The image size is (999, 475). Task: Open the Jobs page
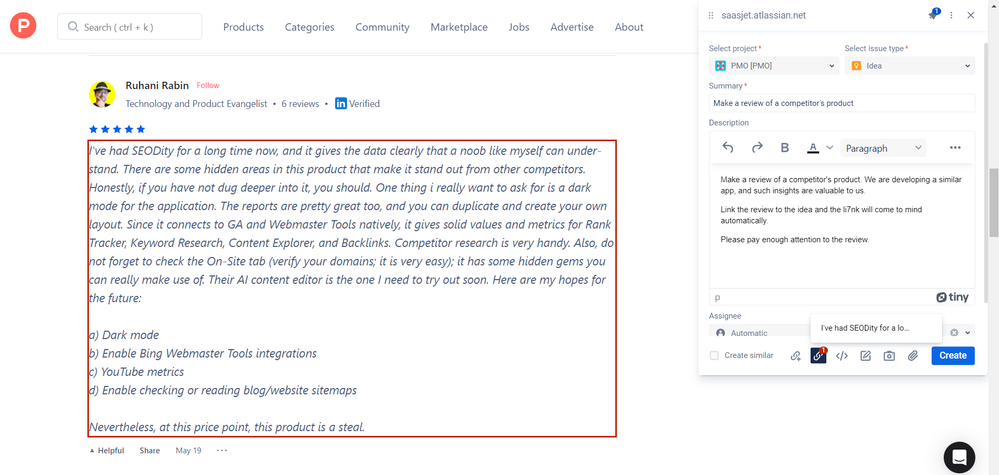519,27
